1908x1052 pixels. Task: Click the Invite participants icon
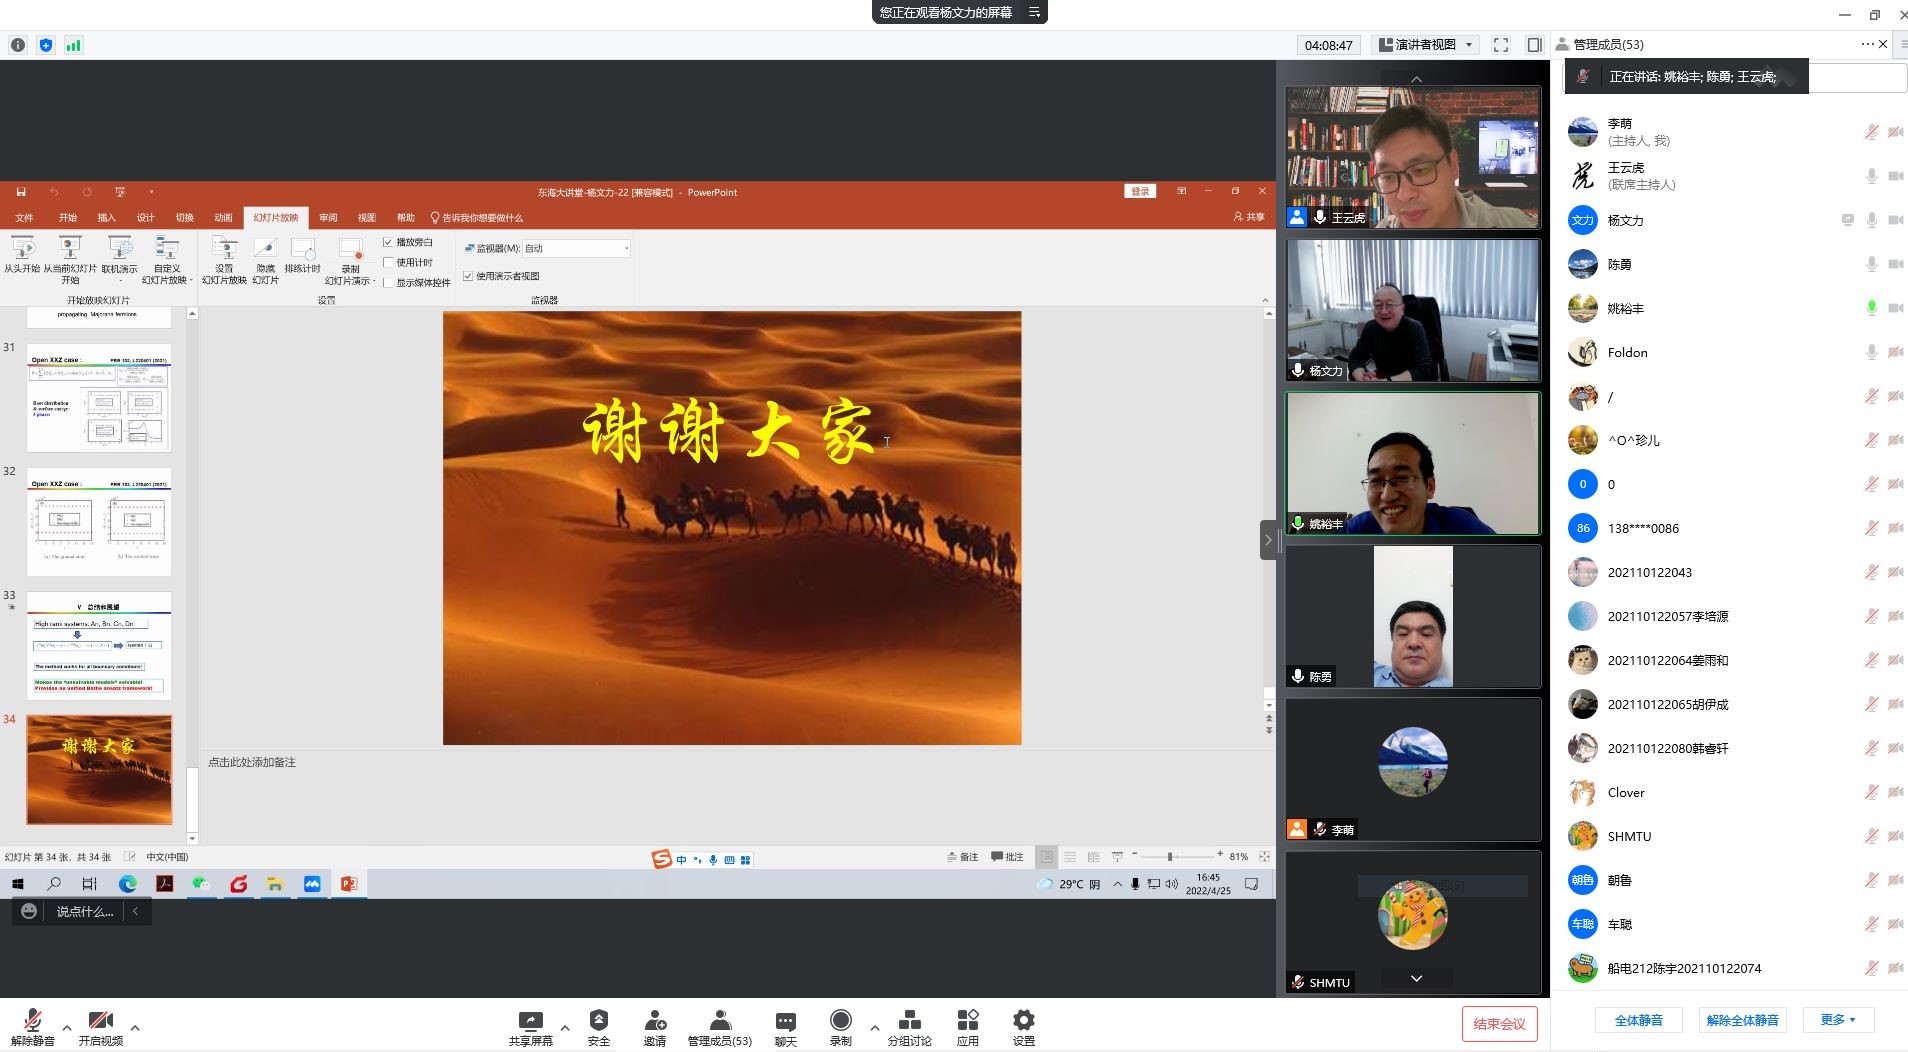coord(655,1021)
